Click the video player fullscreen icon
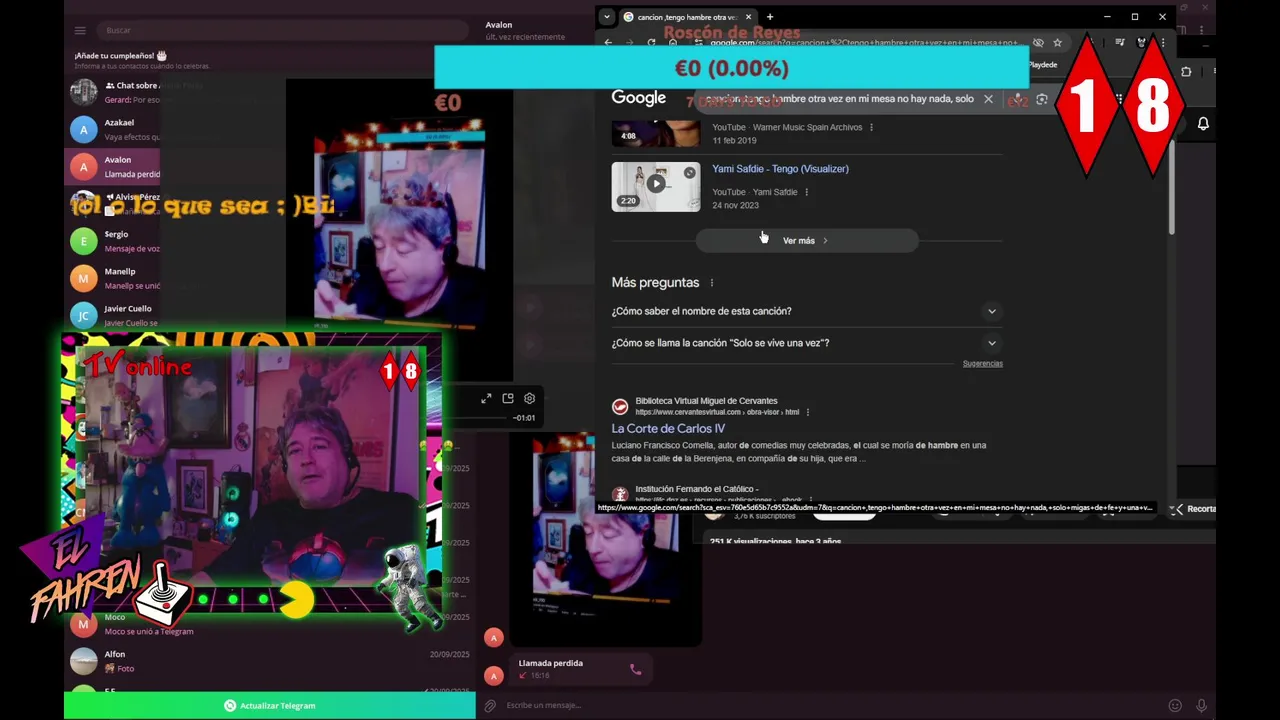Screen dimensions: 1280x720 (486, 398)
